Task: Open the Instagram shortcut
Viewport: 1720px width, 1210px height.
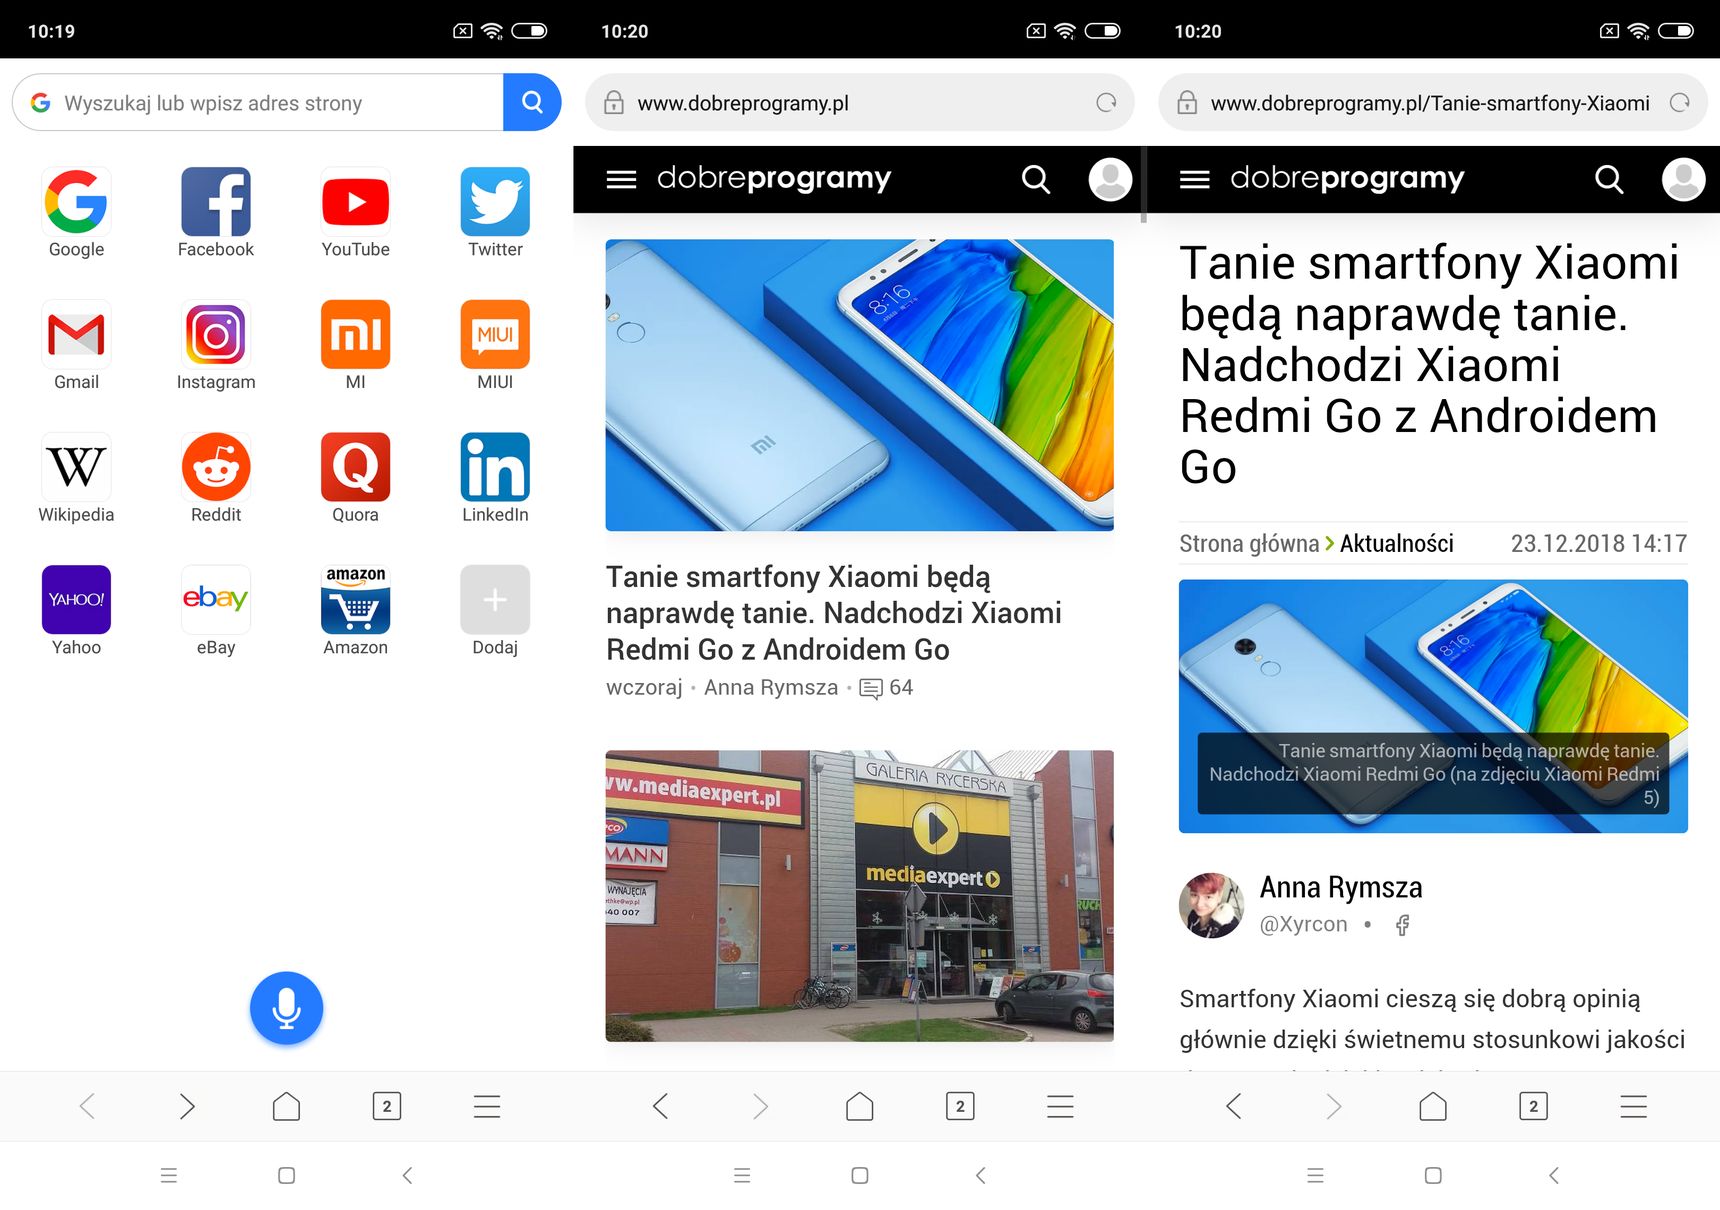Action: pos(216,334)
